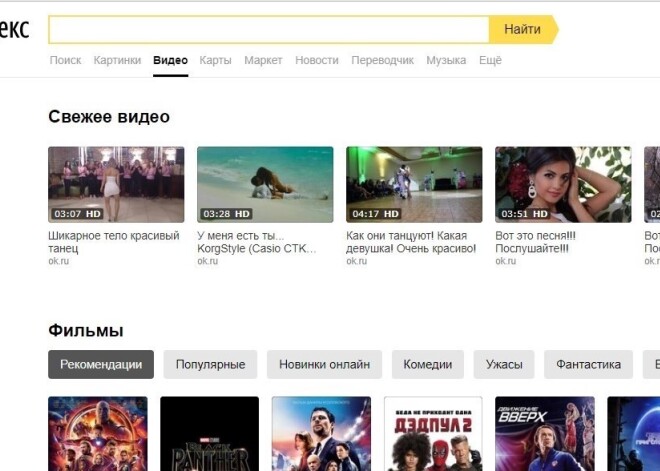Filter films by Ужасы
660x471 pixels.
click(504, 364)
